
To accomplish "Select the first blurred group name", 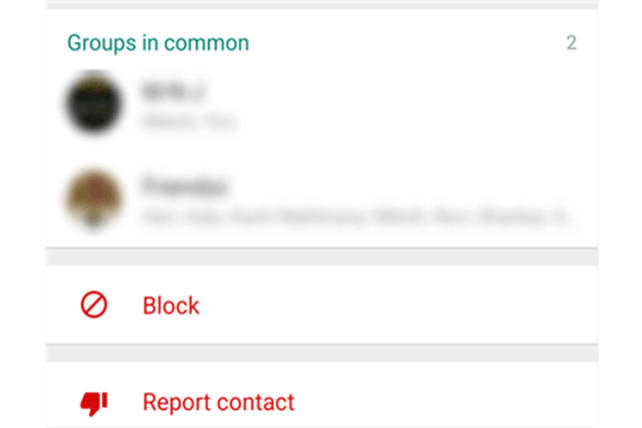I will point(172,91).
